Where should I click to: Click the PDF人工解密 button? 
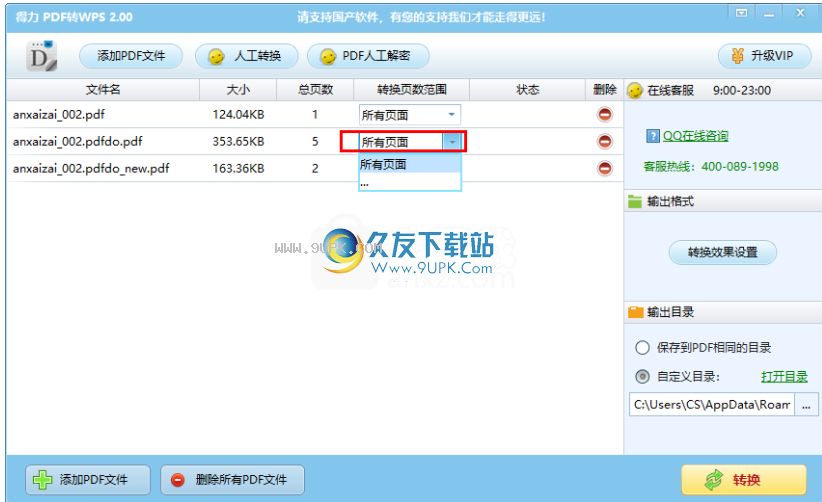coord(368,56)
